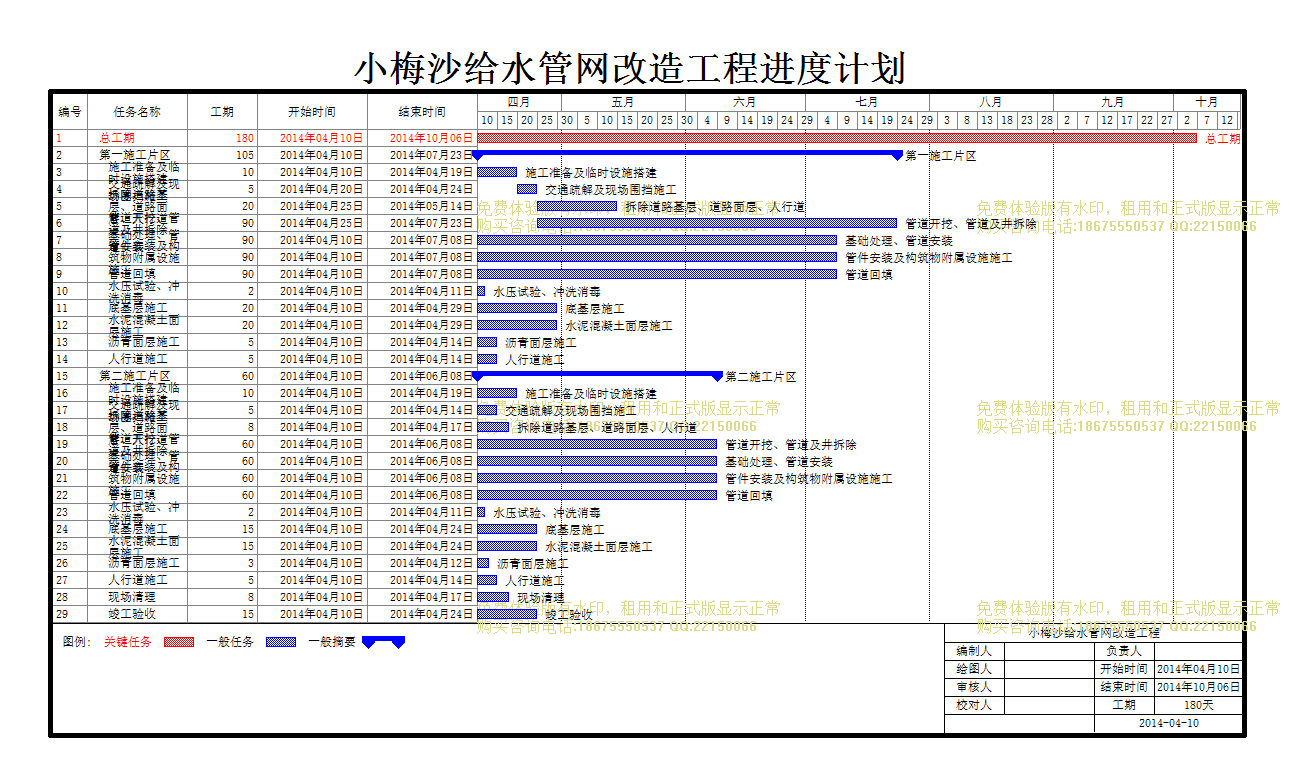Click the 第一施工片区 summary bar
Image resolution: width=1293 pixels, height=784 pixels.
687,154
